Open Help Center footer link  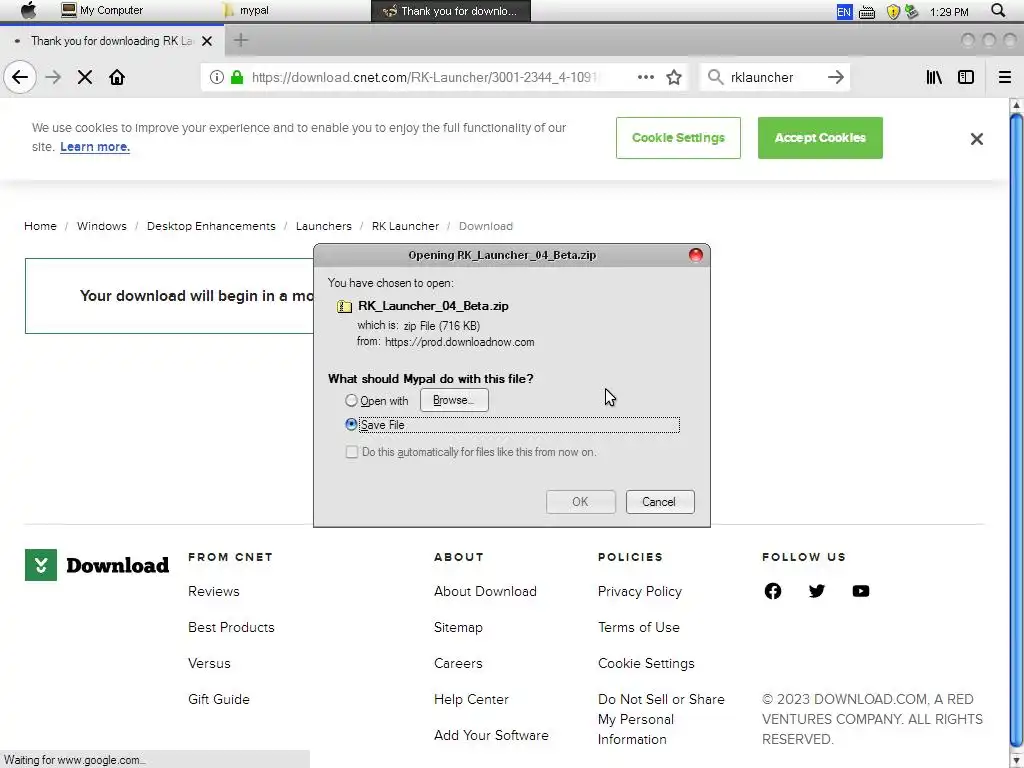pos(471,699)
